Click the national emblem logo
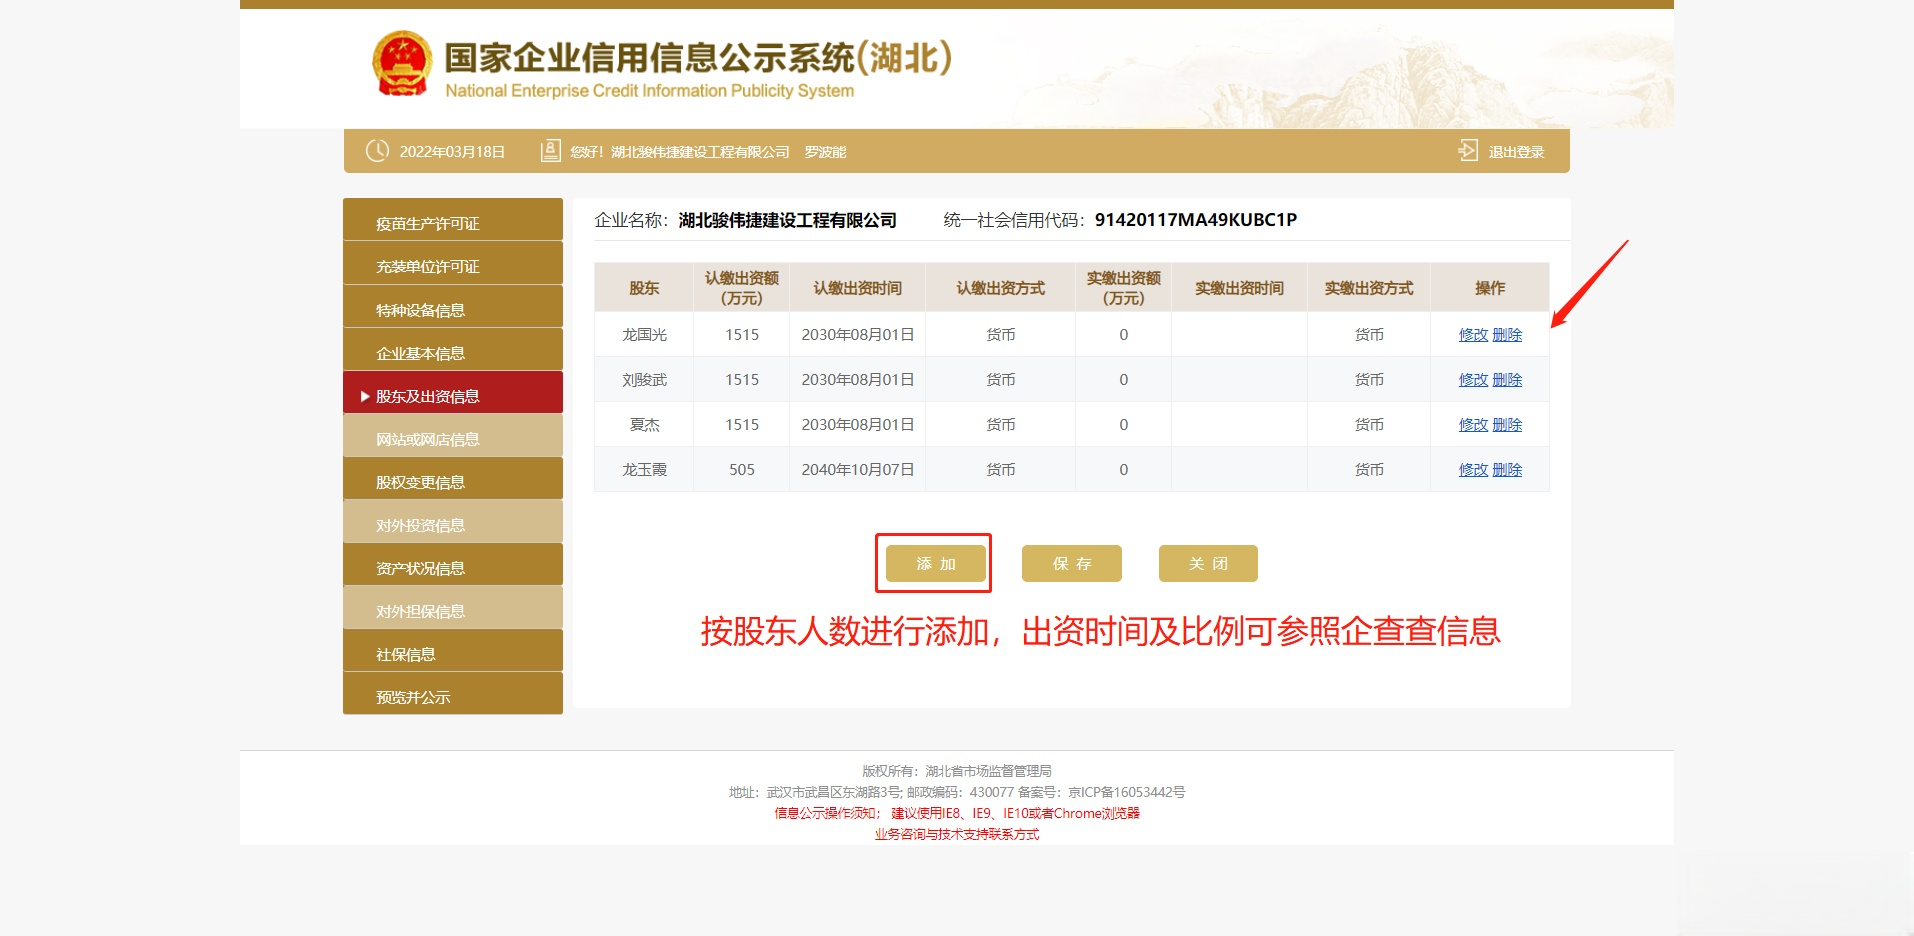1914x936 pixels. [x=402, y=63]
